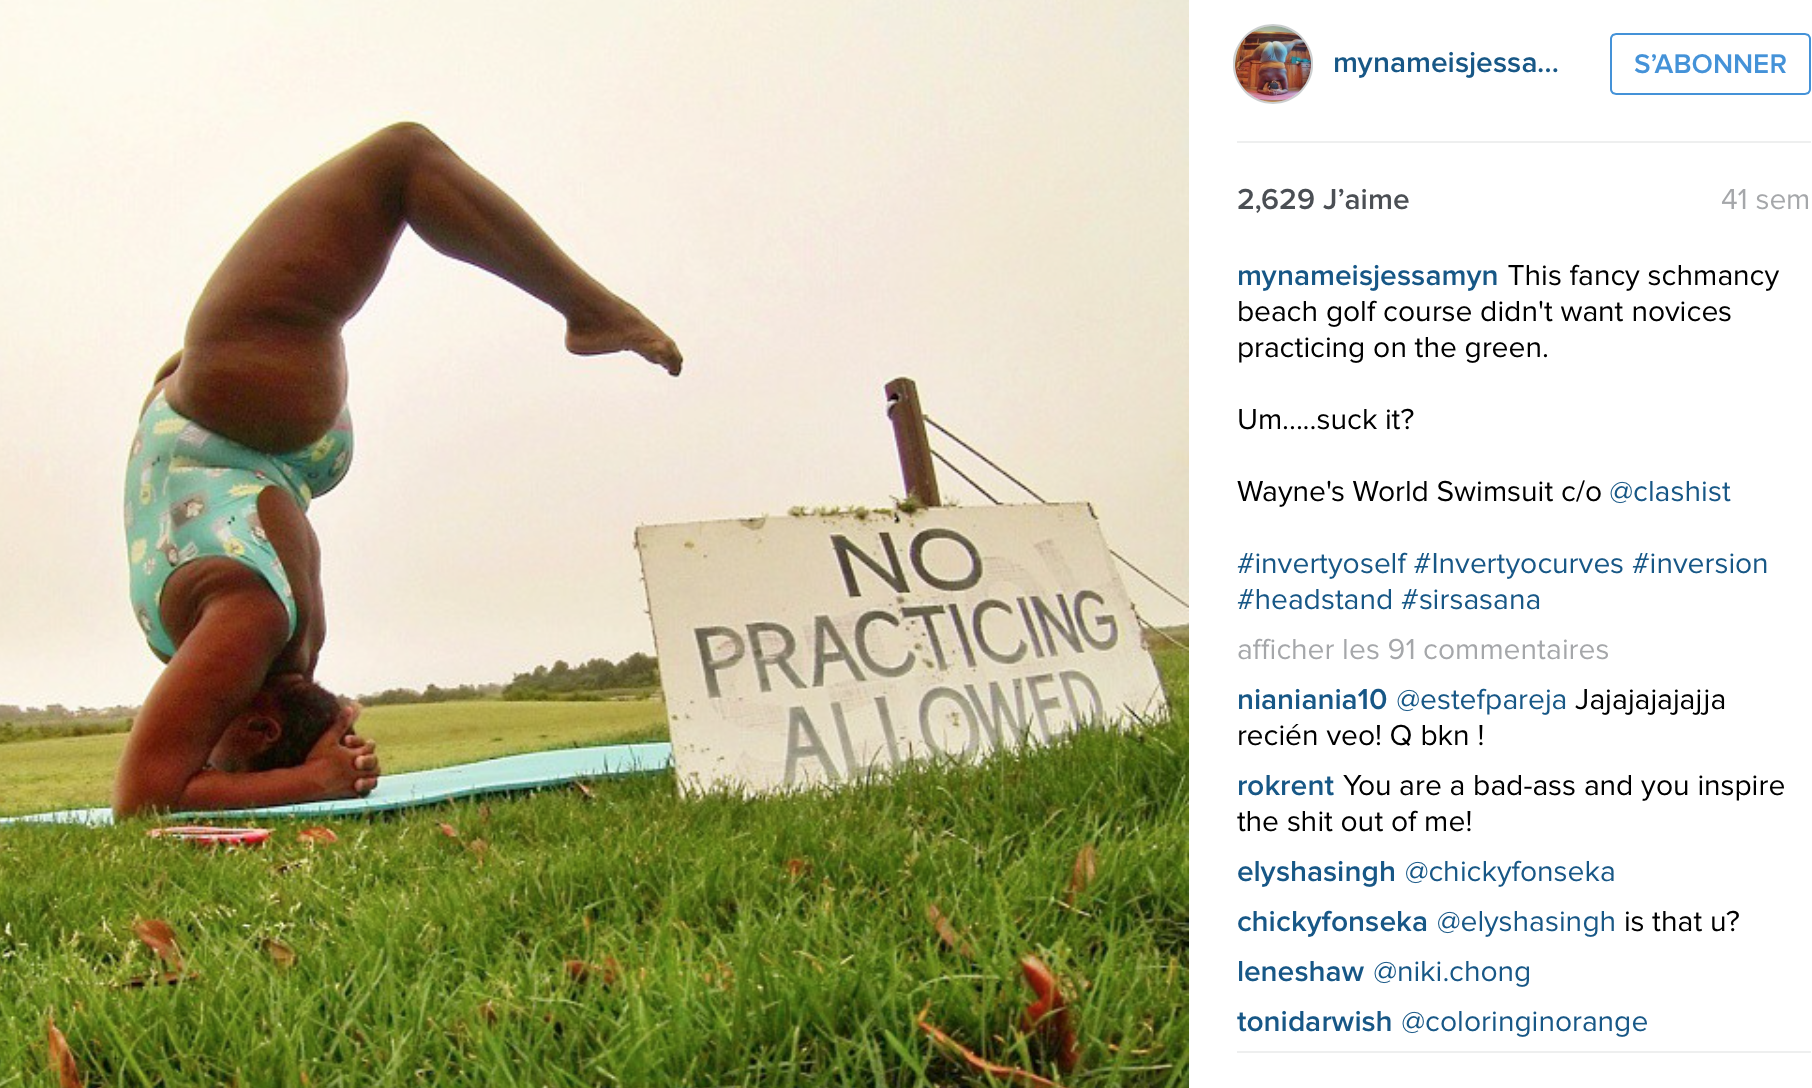Viewport: 1812px width, 1088px height.
Task: Open the mynameisjessamyn profile avatar
Action: pyautogui.click(x=1273, y=64)
